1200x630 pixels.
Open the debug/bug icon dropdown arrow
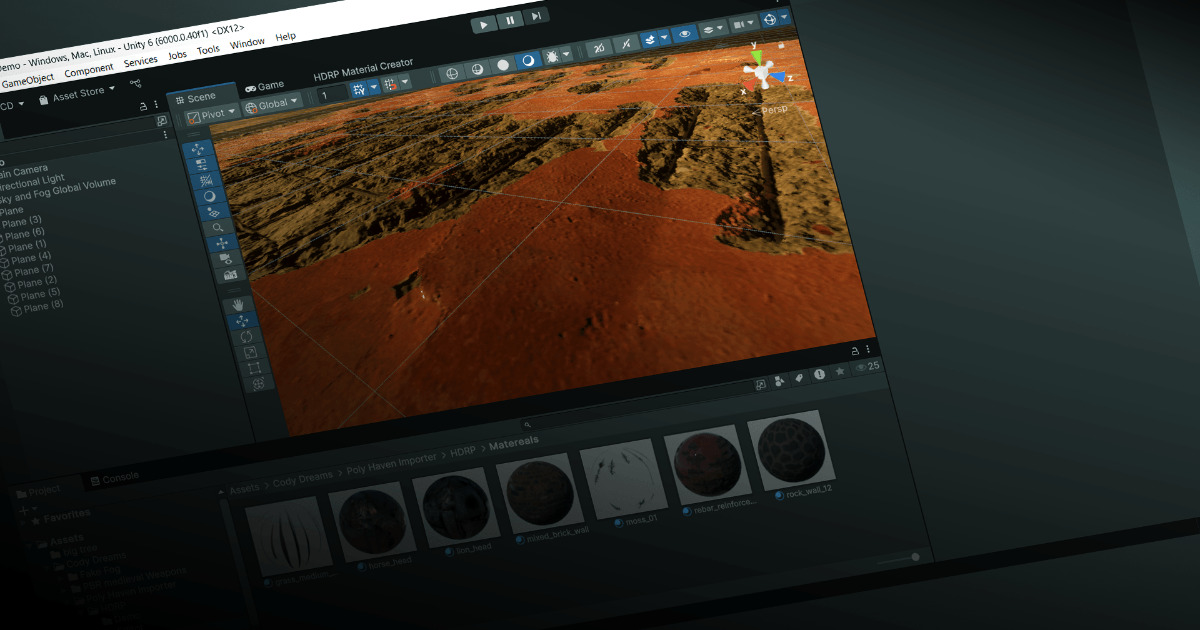(566, 55)
